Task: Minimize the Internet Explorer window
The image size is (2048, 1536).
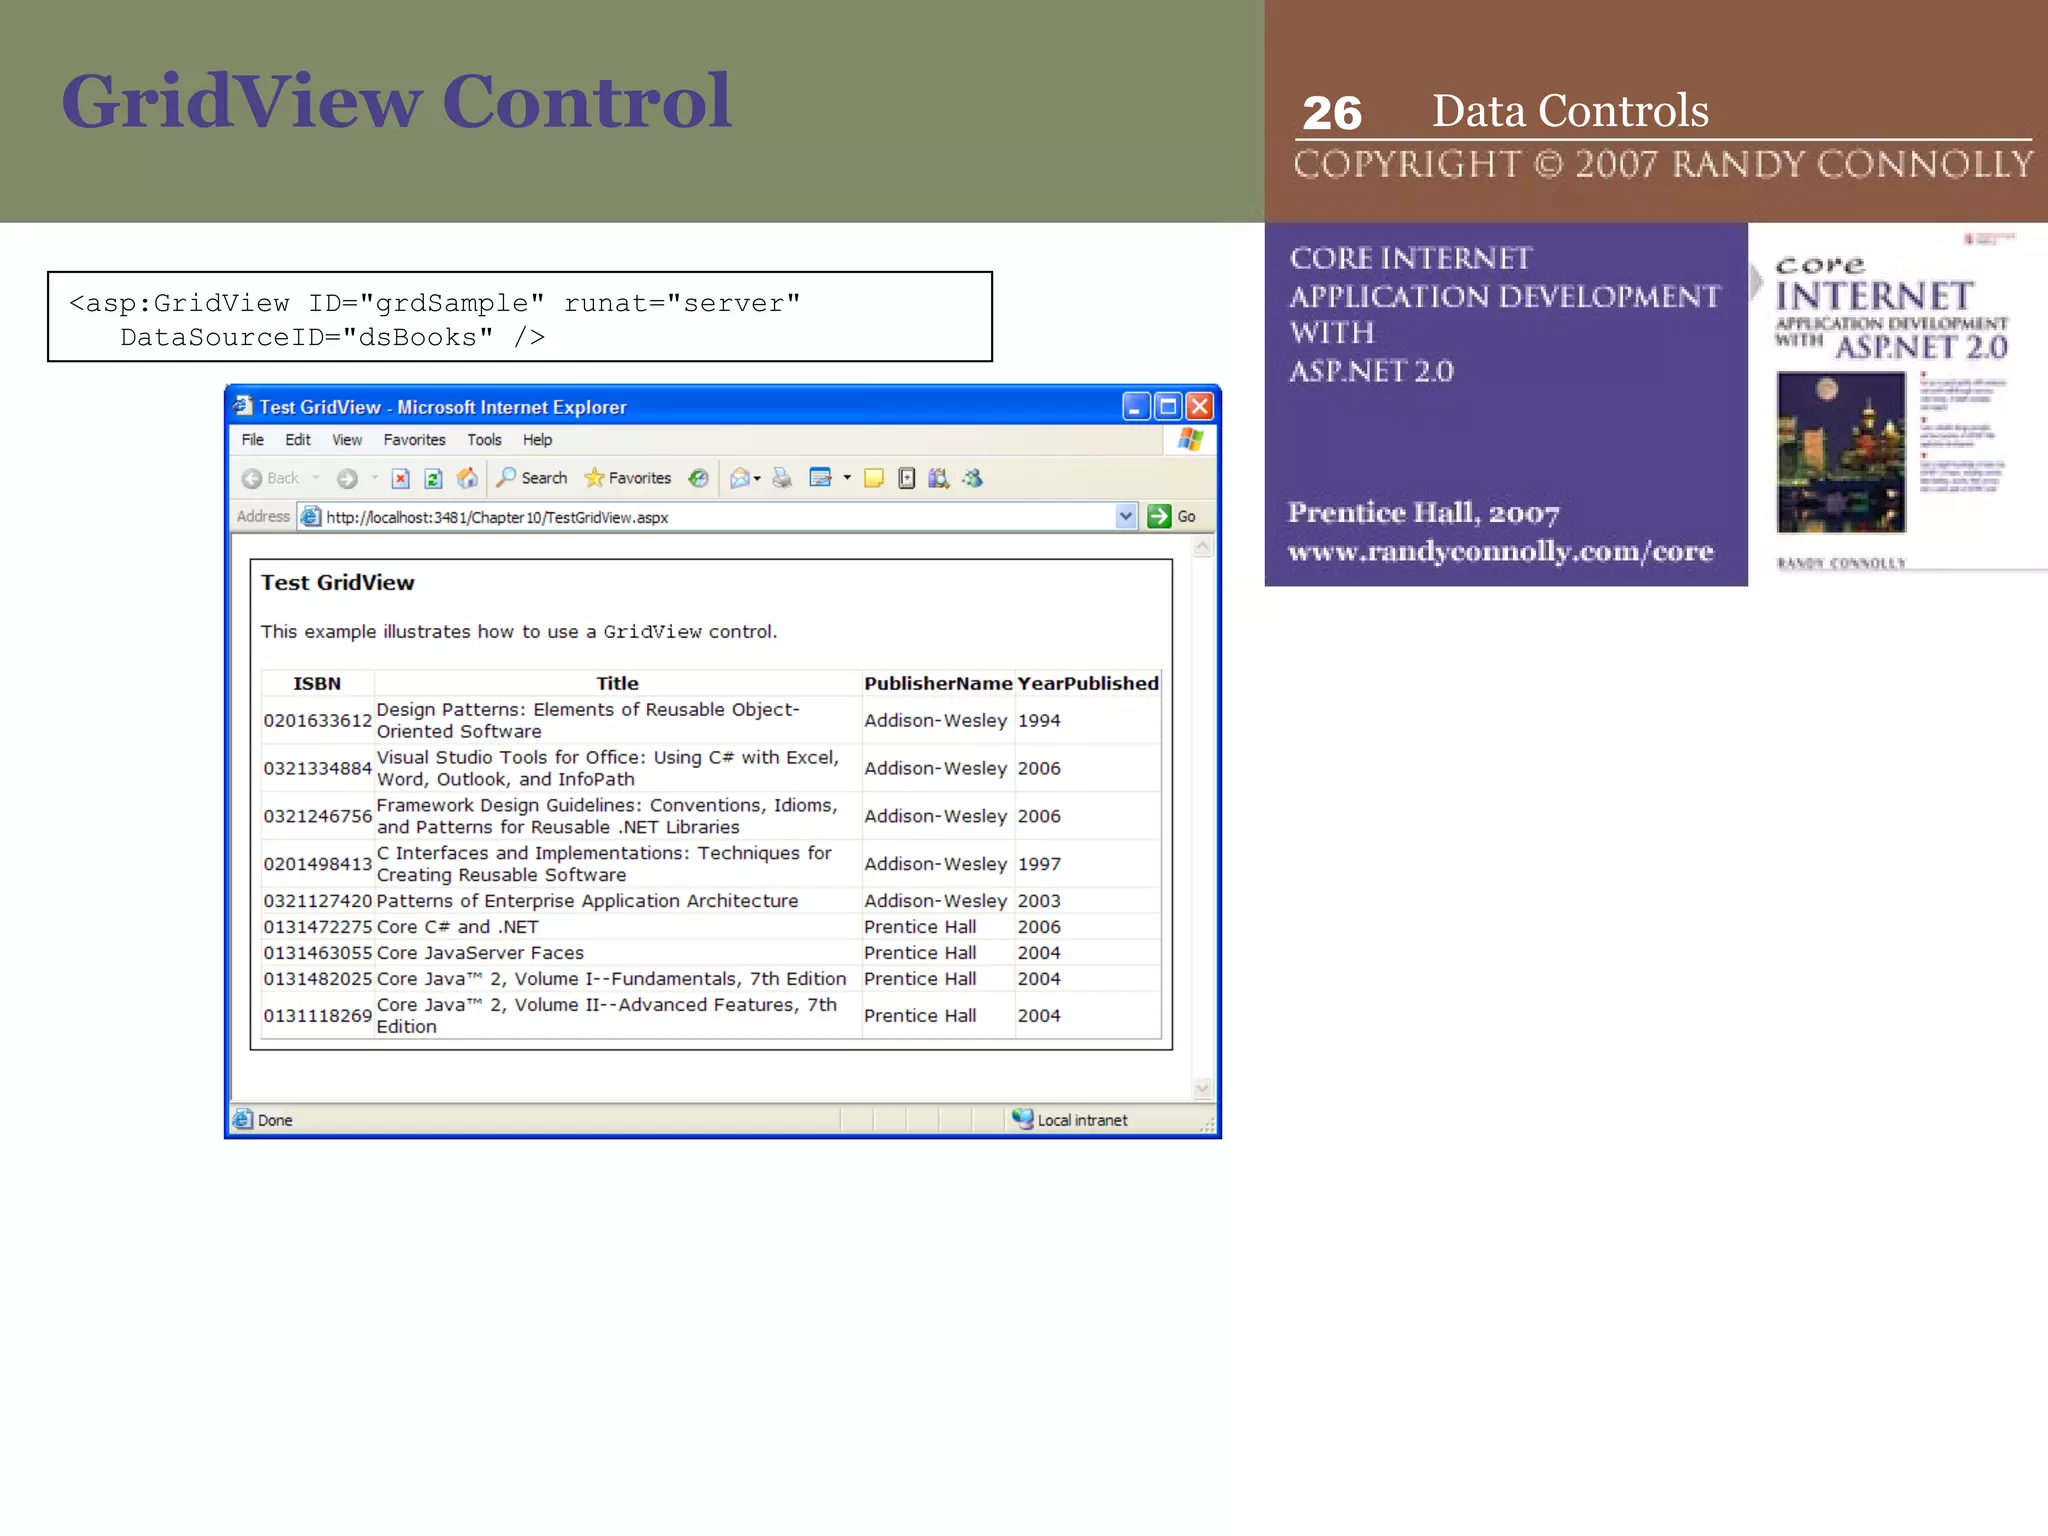Action: (x=1136, y=406)
